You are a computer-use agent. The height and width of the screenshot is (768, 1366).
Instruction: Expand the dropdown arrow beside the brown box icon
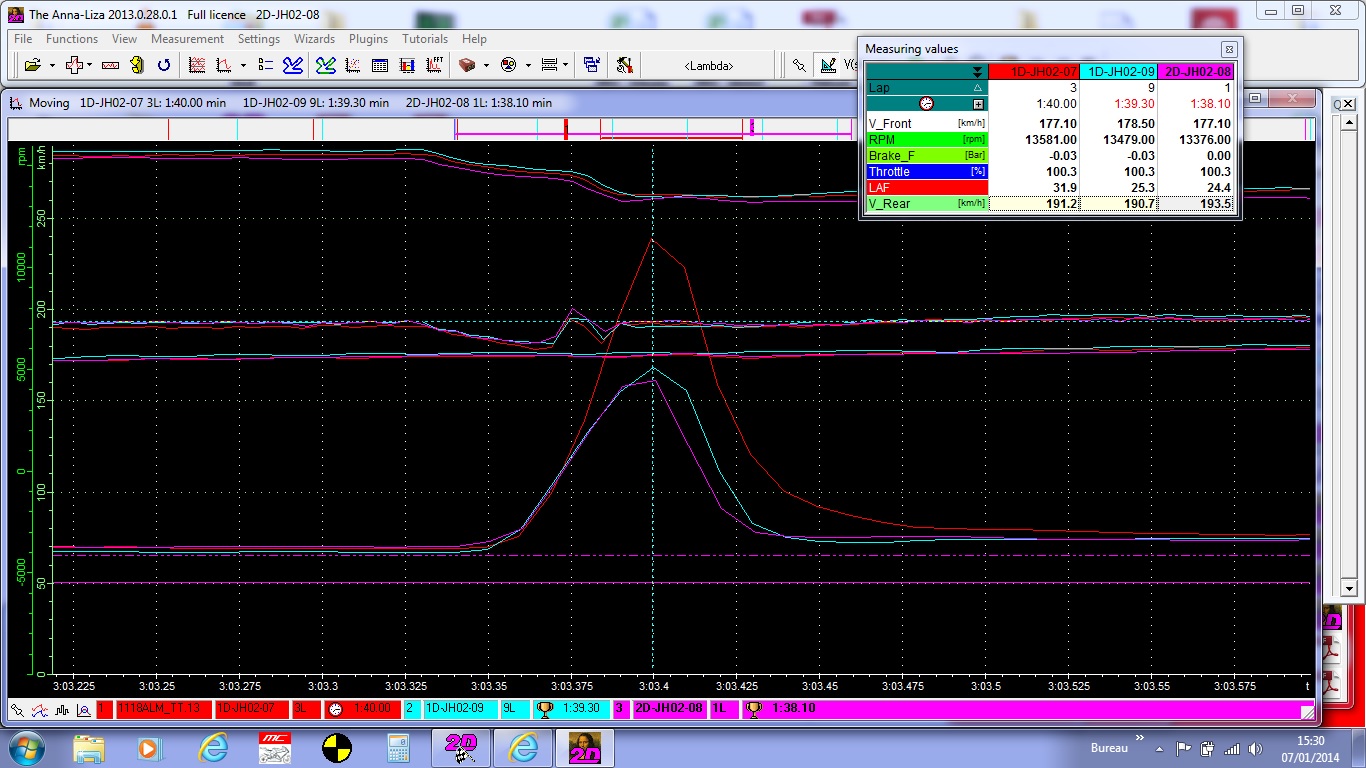[x=486, y=65]
